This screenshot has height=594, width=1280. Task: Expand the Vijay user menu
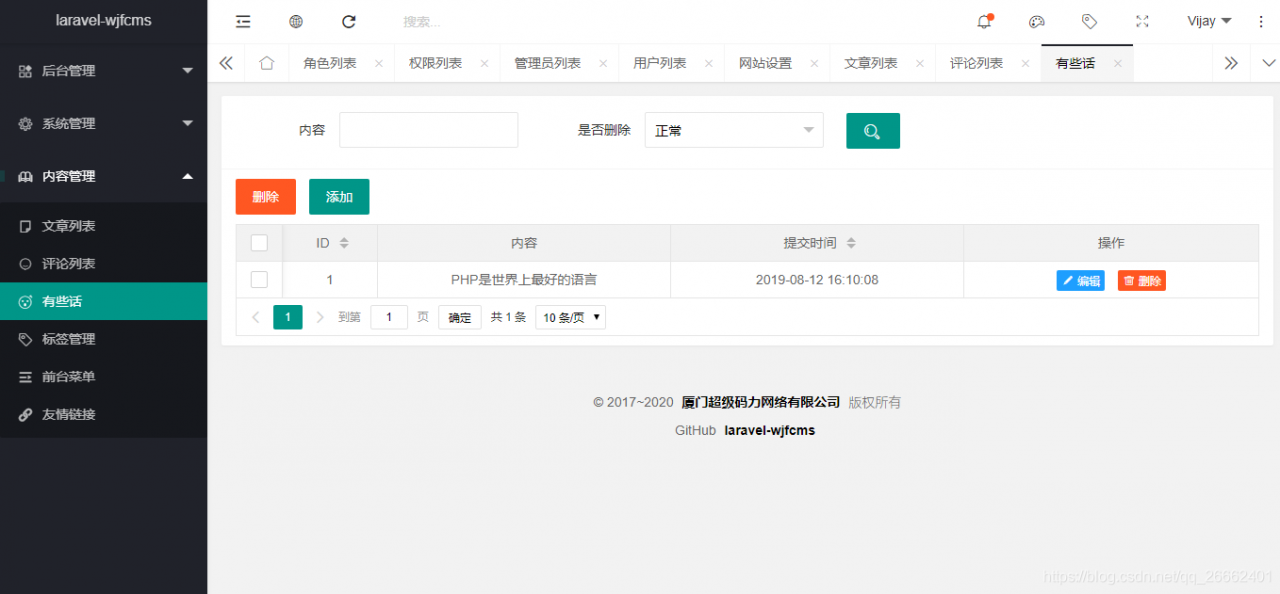[x=1209, y=21]
